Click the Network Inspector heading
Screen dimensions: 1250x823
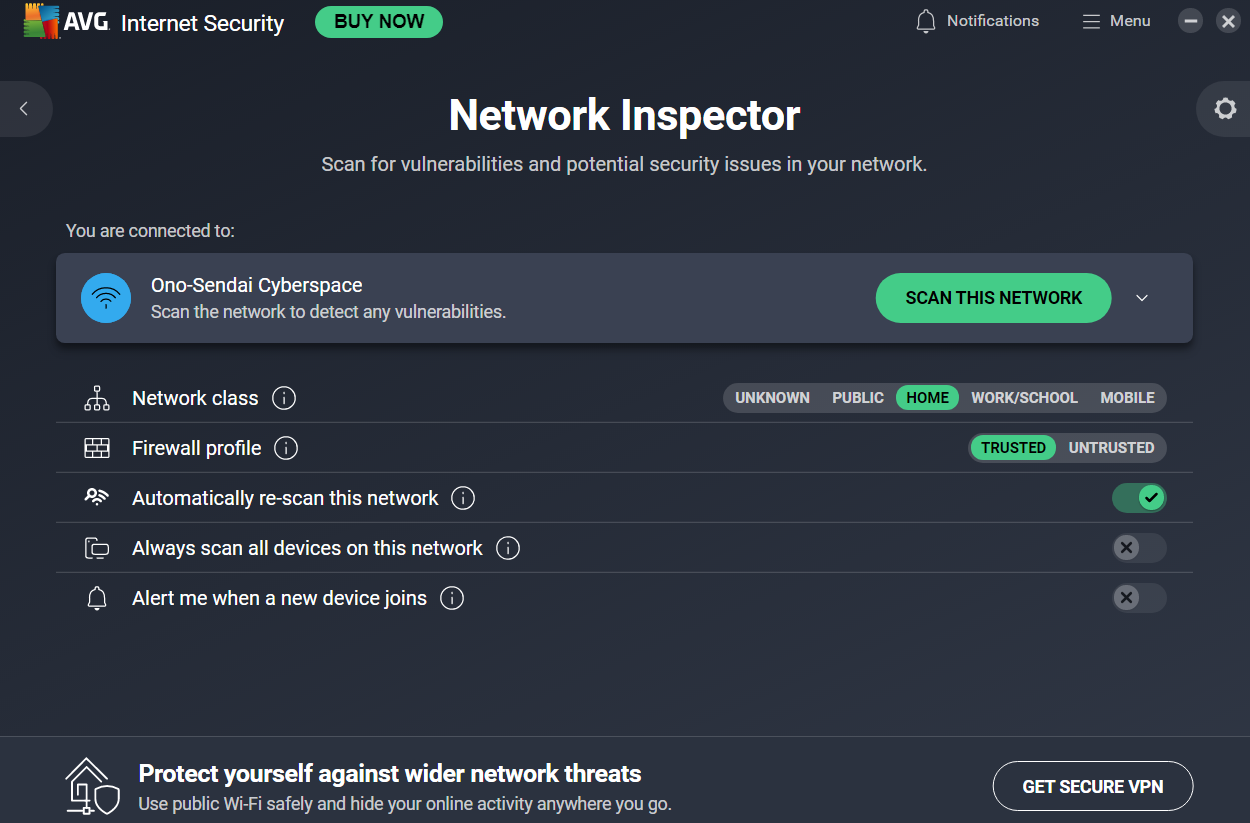(x=625, y=115)
